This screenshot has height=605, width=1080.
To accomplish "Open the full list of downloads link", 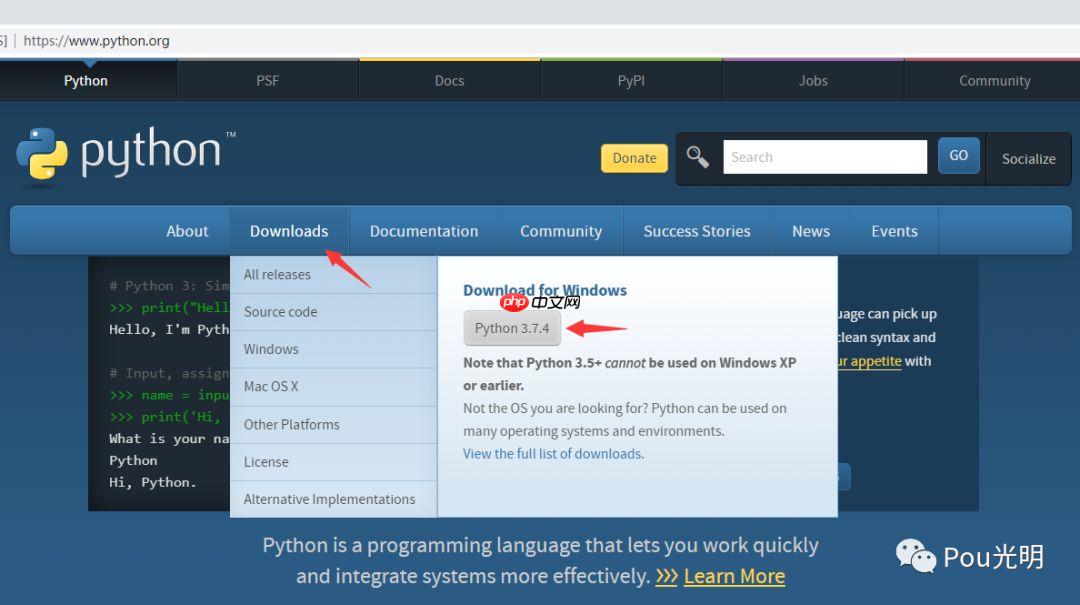I will point(552,453).
